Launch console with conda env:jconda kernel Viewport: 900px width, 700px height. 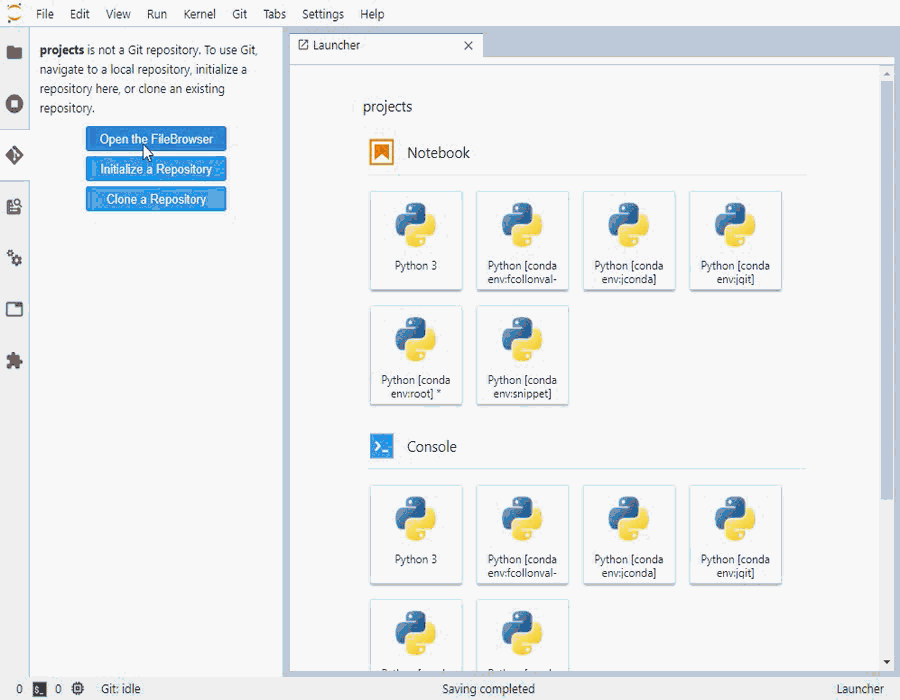[629, 534]
